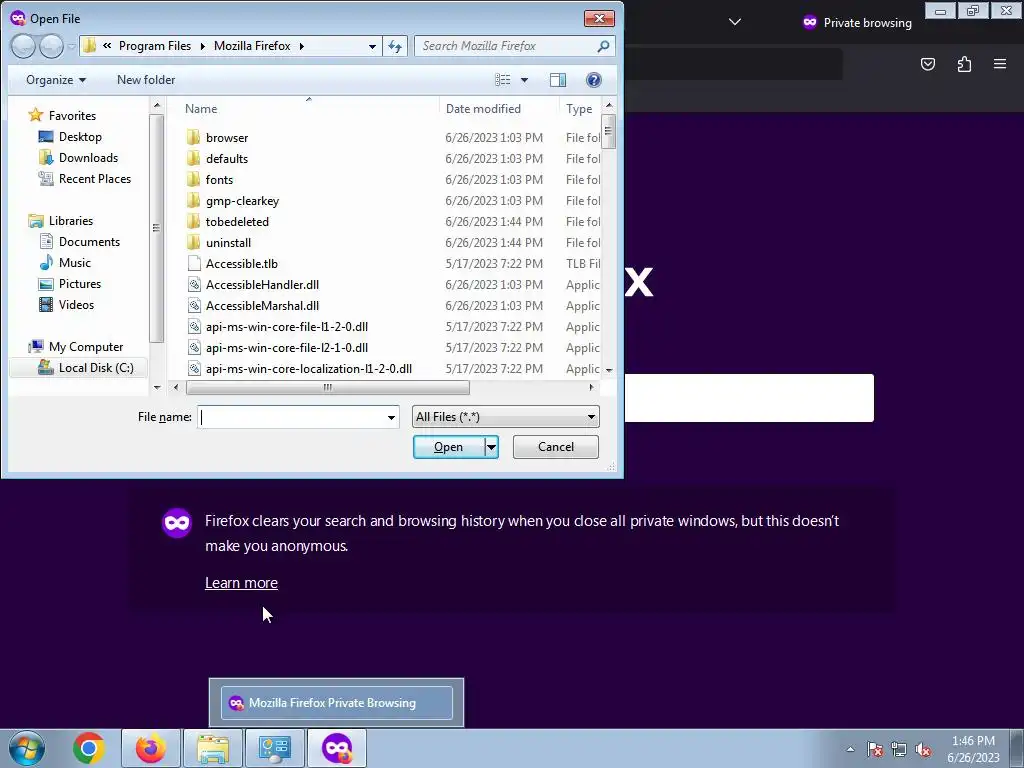Open Music library
The height and width of the screenshot is (768, 1024).
(74, 263)
